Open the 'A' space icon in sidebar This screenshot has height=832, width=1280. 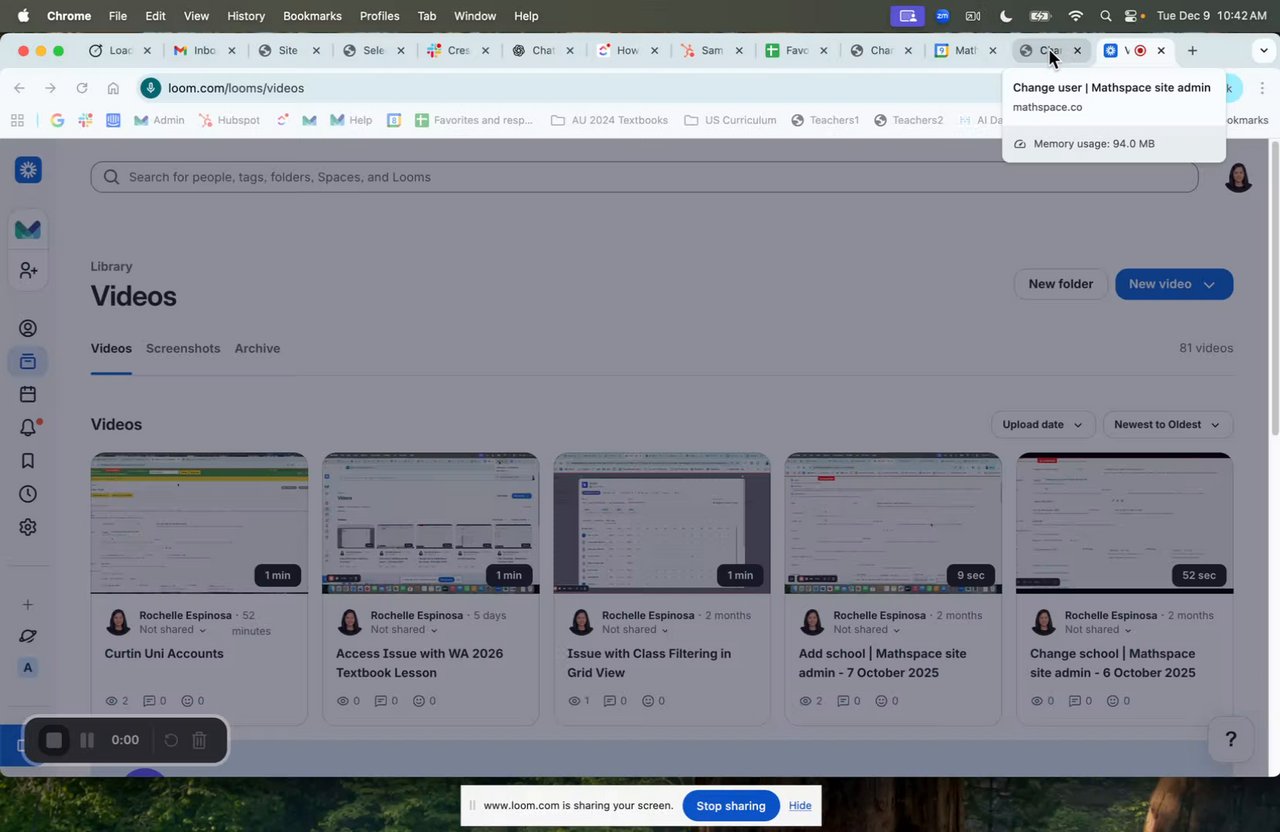28,668
